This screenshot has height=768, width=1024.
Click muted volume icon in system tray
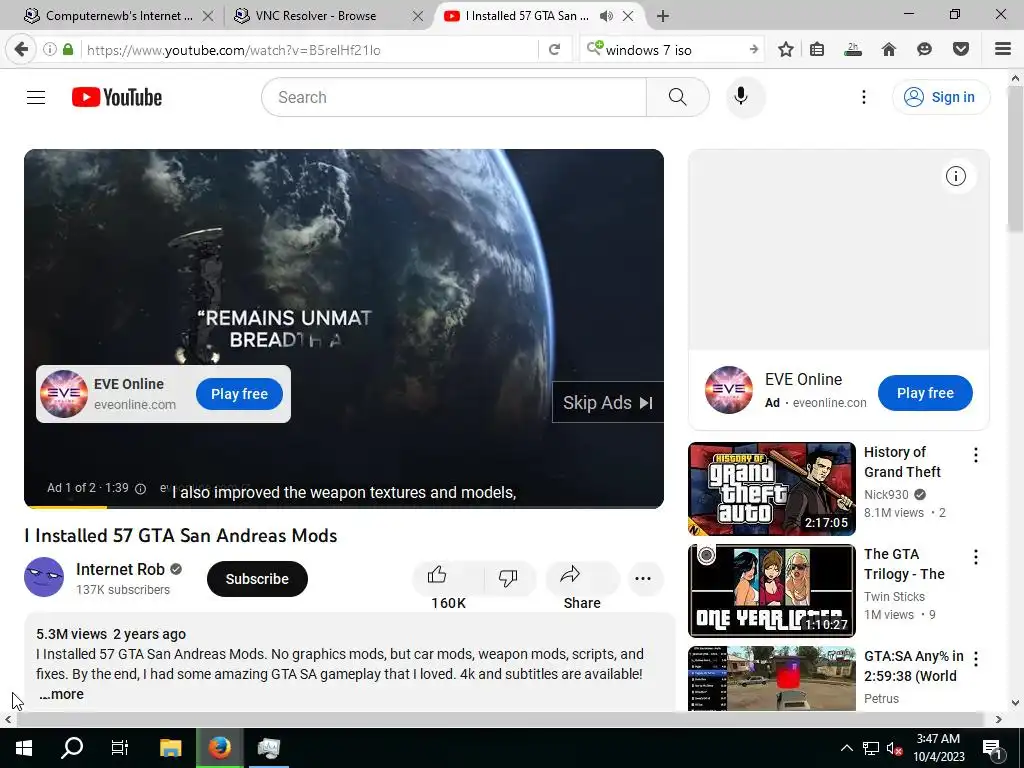coord(895,749)
